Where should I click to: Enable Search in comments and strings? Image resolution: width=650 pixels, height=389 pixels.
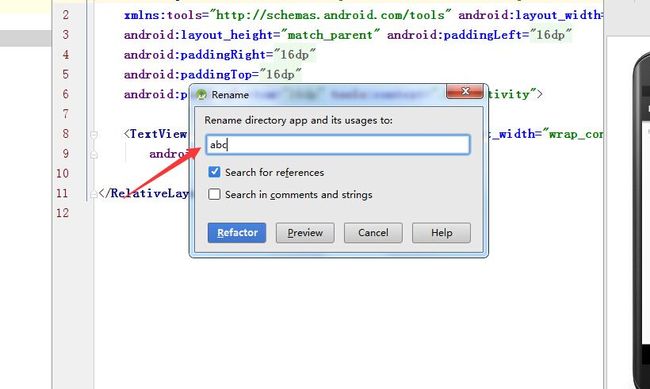(x=214, y=194)
